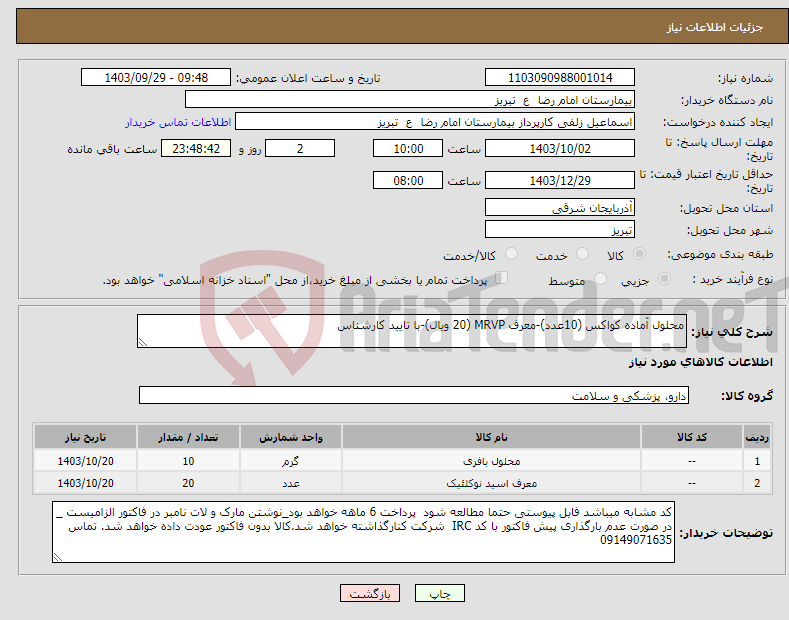Click the price validity date 1403/12/29
Screen dimensions: 789x620
click(x=560, y=180)
